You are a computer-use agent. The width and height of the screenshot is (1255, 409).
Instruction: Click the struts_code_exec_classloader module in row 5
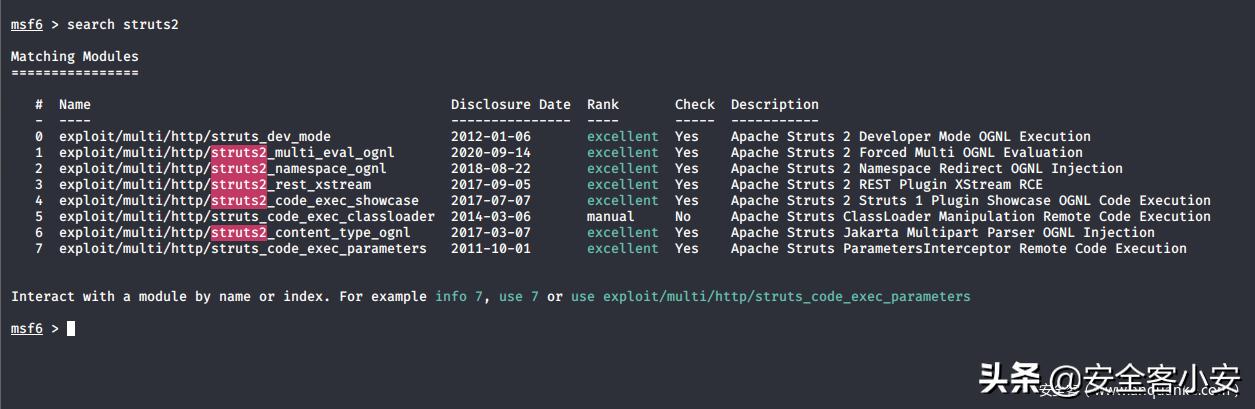click(246, 216)
